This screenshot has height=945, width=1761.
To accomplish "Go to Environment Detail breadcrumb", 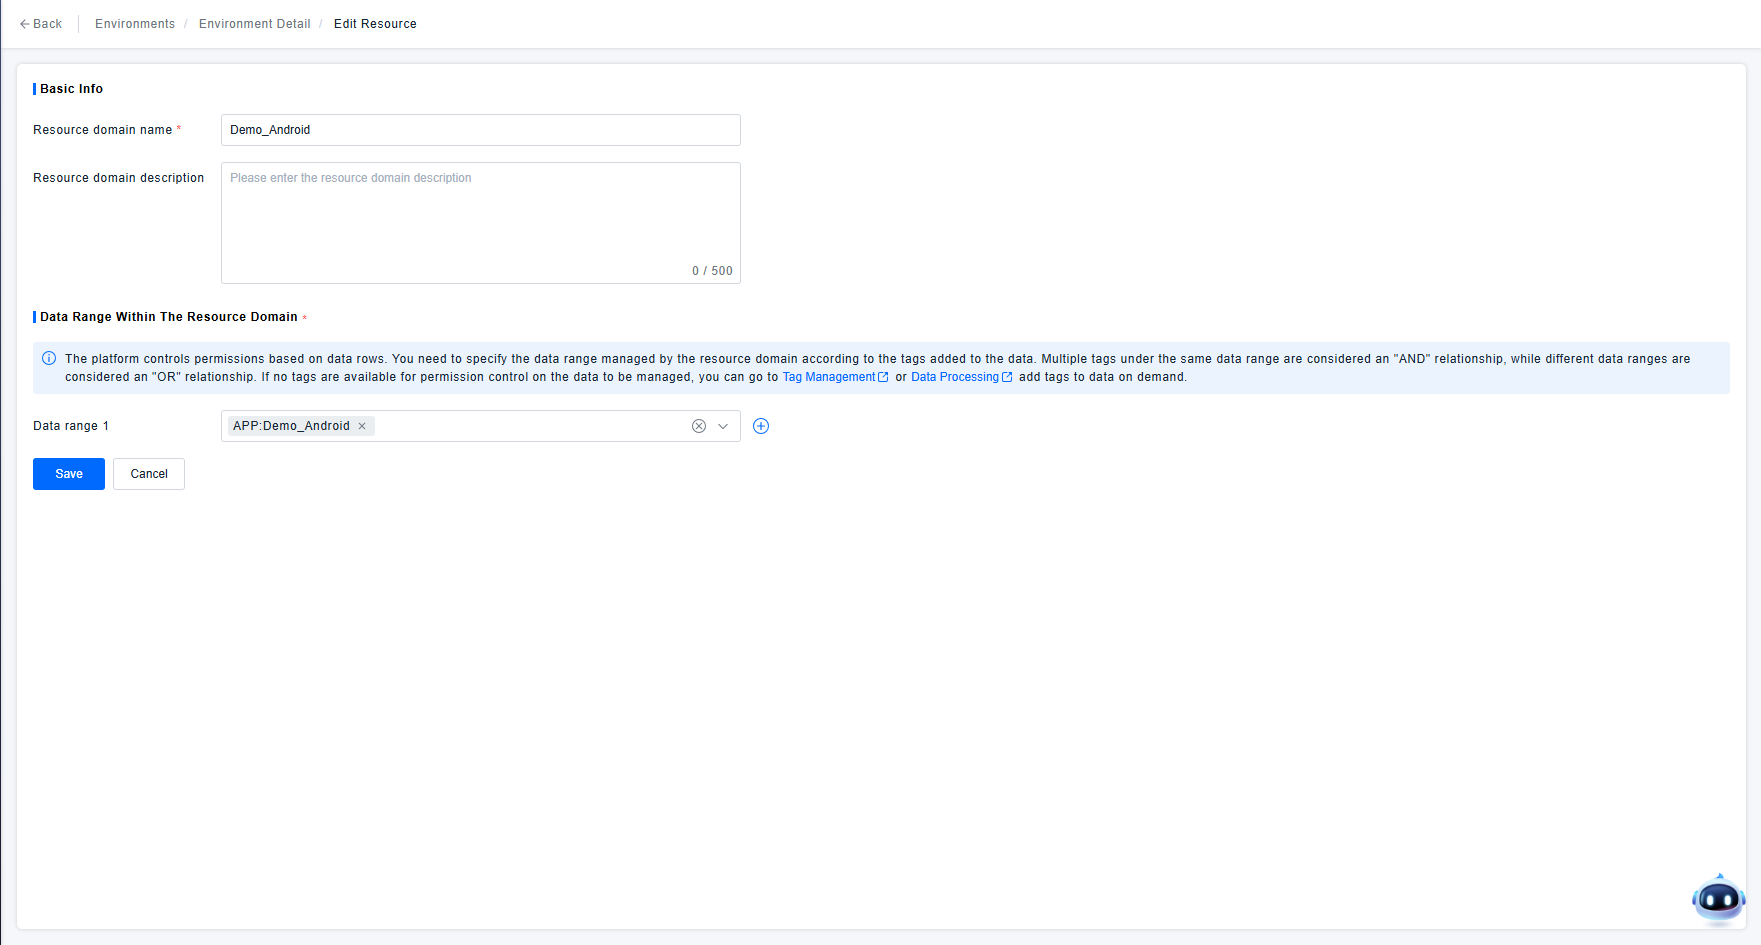I will [x=254, y=24].
